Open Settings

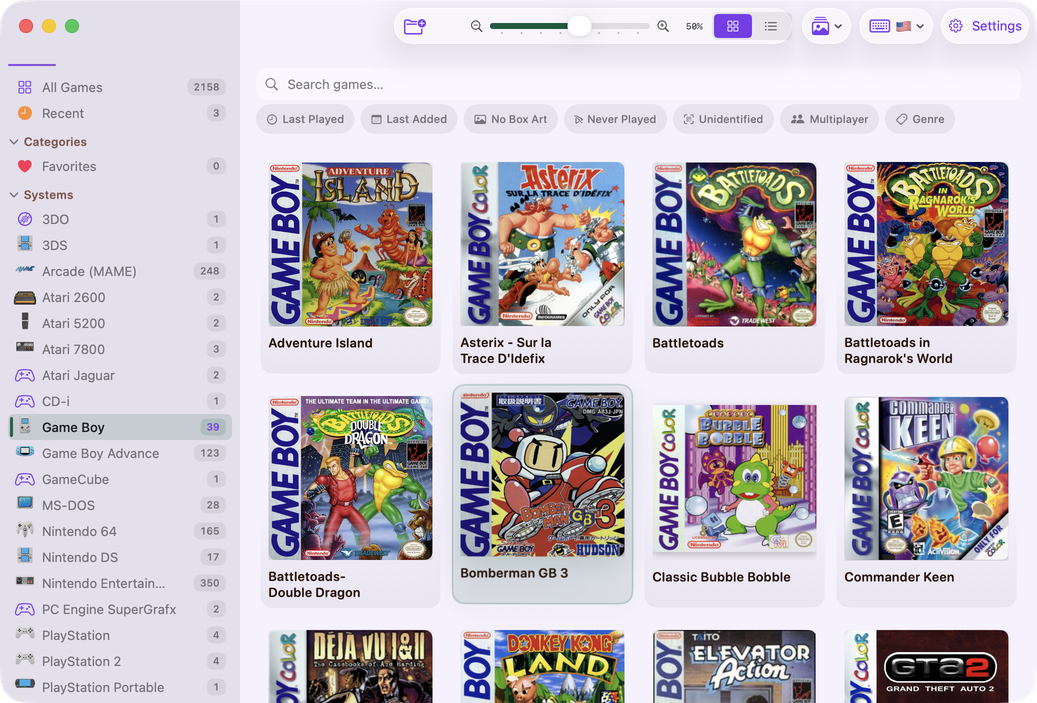(985, 26)
